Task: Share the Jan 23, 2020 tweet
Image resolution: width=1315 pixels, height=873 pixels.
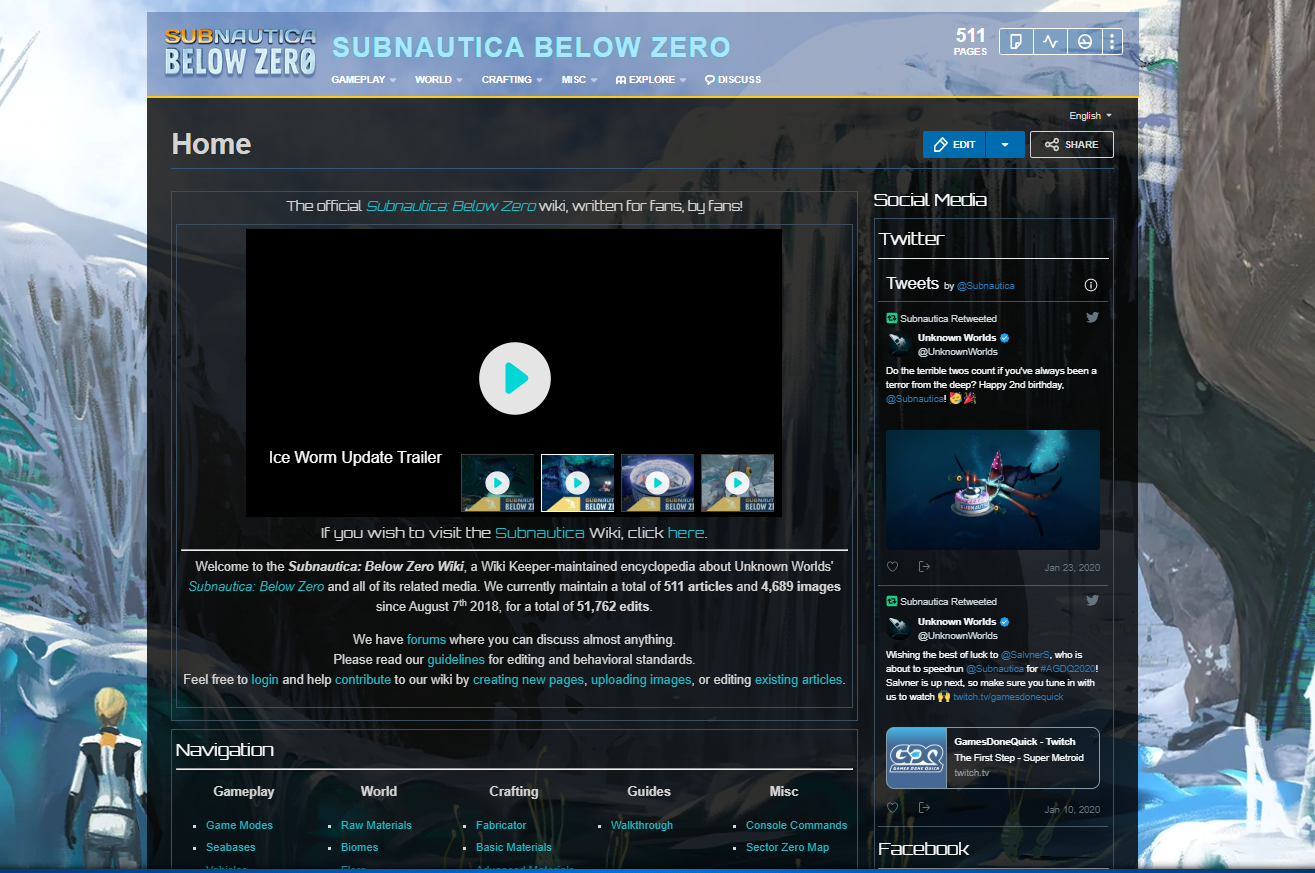Action: point(924,567)
